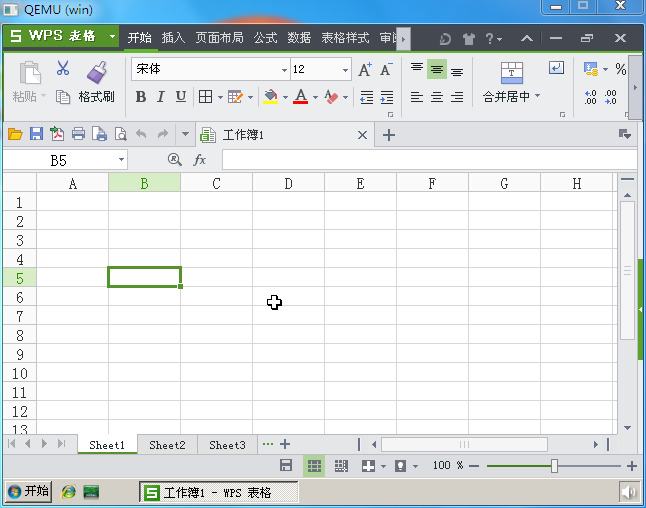This screenshot has width=646, height=508.
Task: Click the decrease indent icon
Action: click(366, 97)
